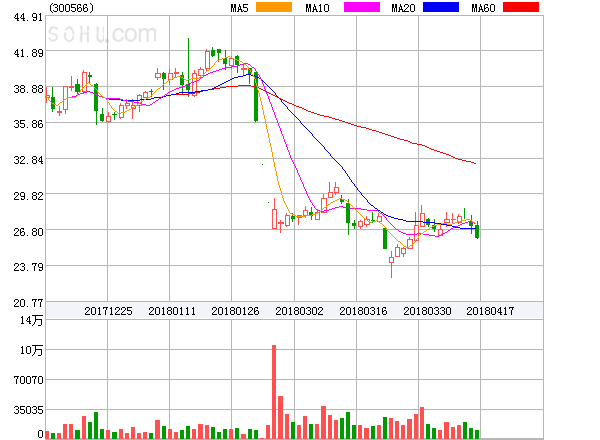600x440 pixels.
Task: Click the magenta MA10 legend swatch
Action: pyautogui.click(x=362, y=7)
